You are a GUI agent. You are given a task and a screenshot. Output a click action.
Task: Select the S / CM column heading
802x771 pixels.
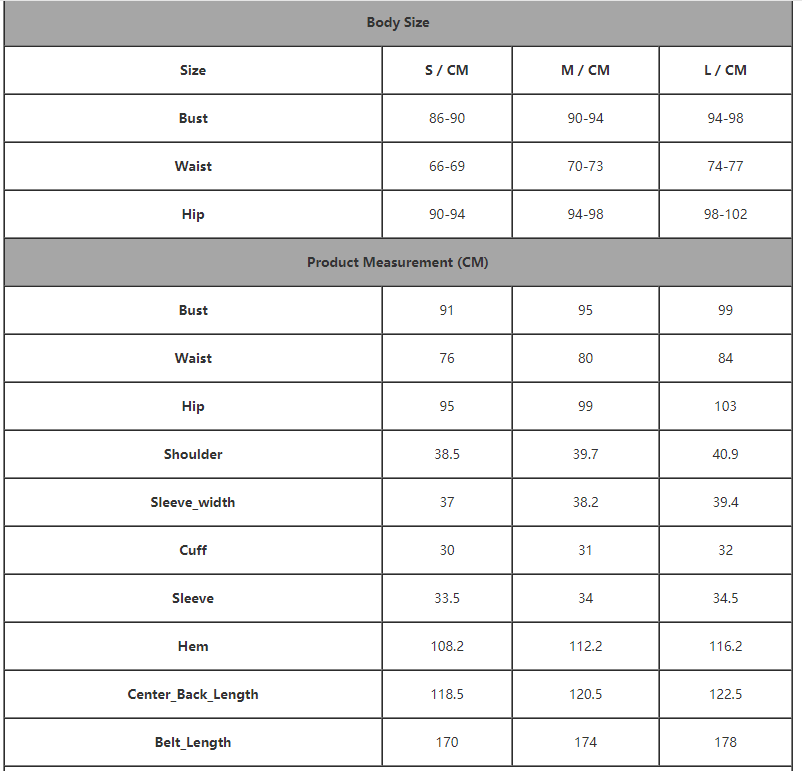coord(447,70)
